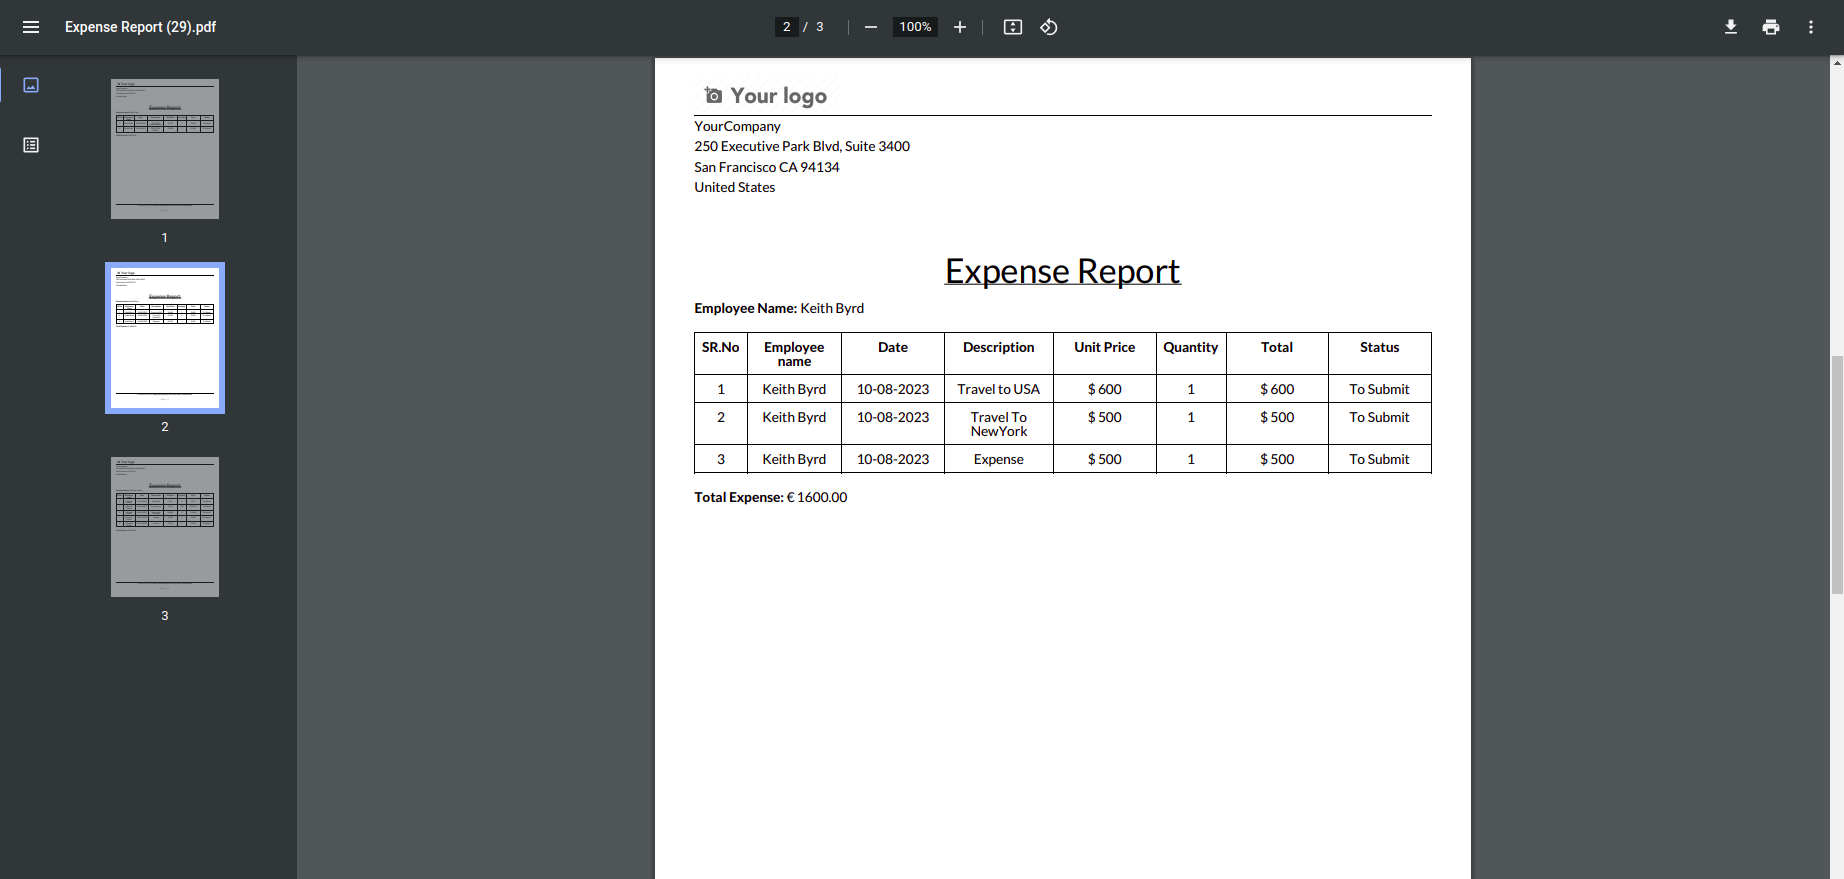This screenshot has width=1844, height=879.
Task: Select the page 2 thumbnail
Action: pos(165,338)
